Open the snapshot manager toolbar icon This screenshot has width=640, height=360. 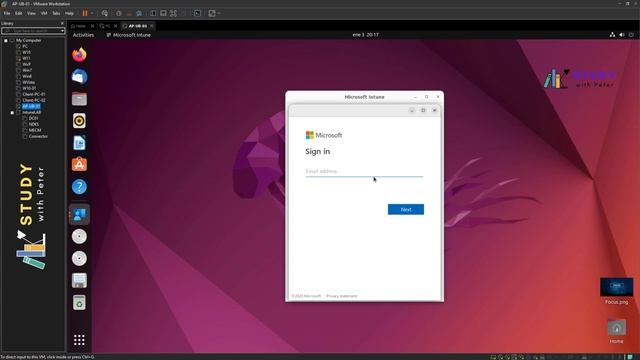[x=139, y=13]
